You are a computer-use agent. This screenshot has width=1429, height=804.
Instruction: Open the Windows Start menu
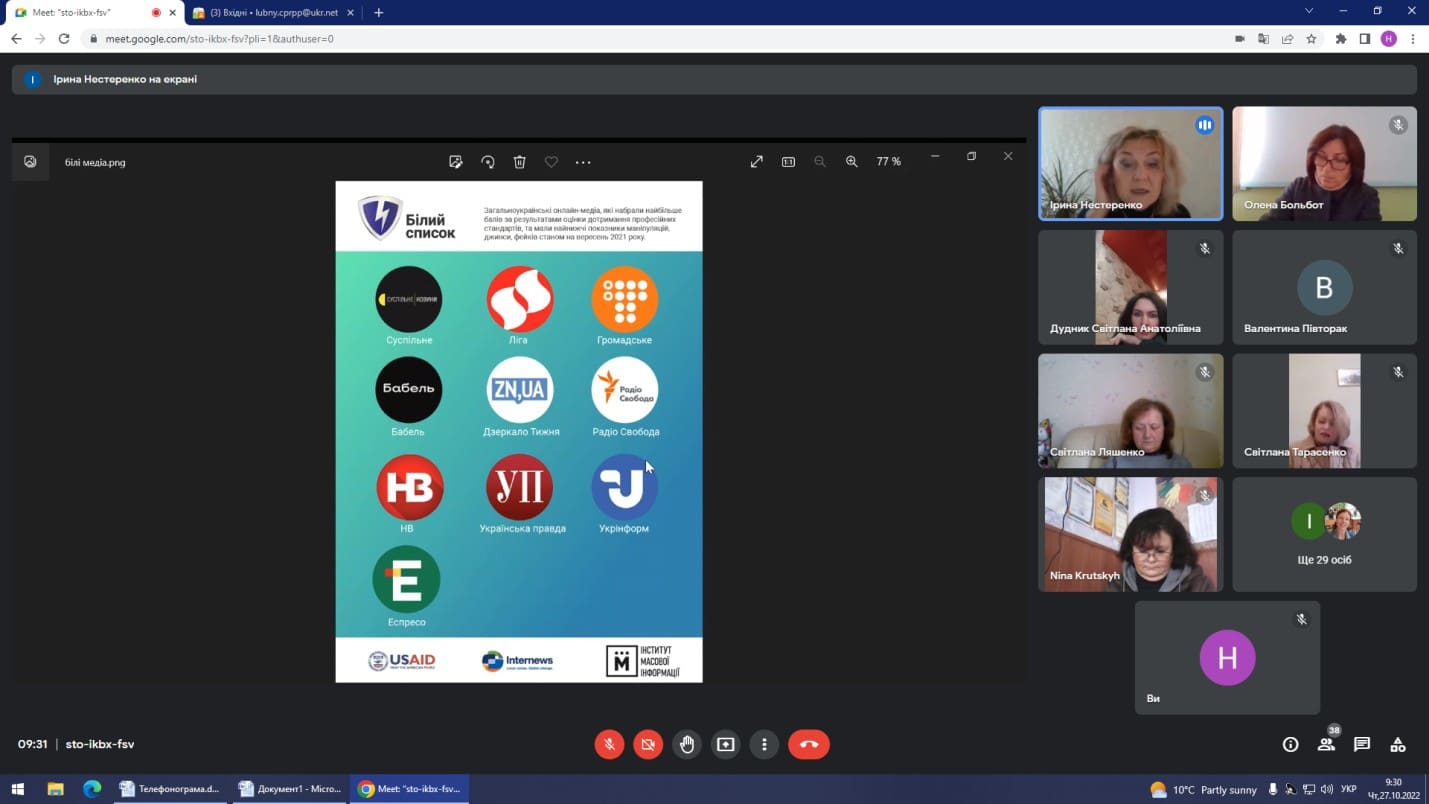click(x=17, y=789)
